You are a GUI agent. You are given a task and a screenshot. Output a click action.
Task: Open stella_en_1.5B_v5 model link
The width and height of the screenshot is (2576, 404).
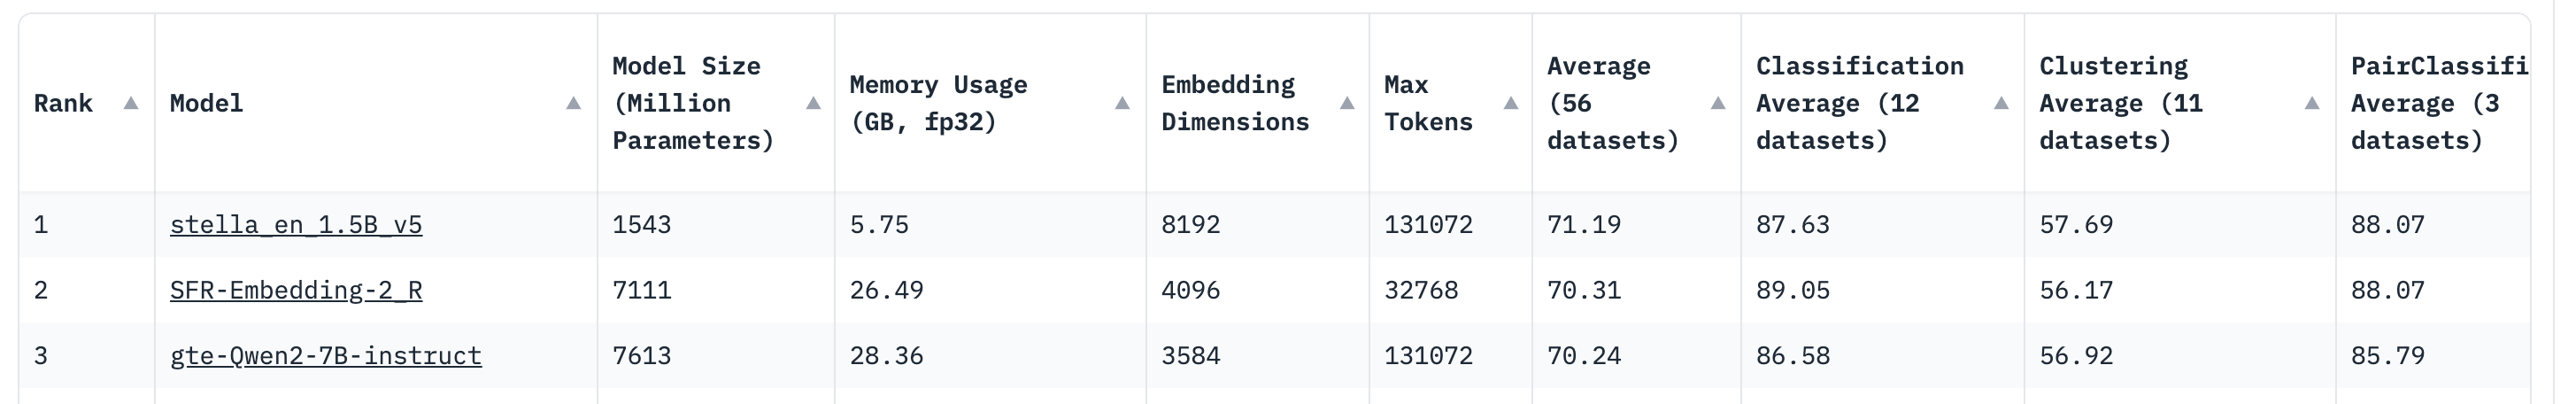(x=296, y=224)
